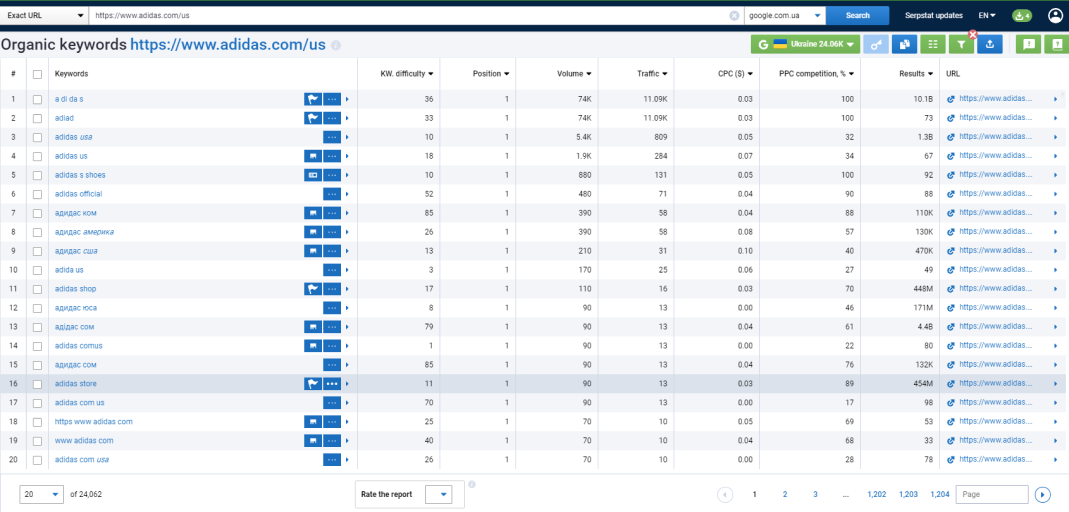Sort by the Volume column header
The width and height of the screenshot is (1069, 512).
coord(574,74)
